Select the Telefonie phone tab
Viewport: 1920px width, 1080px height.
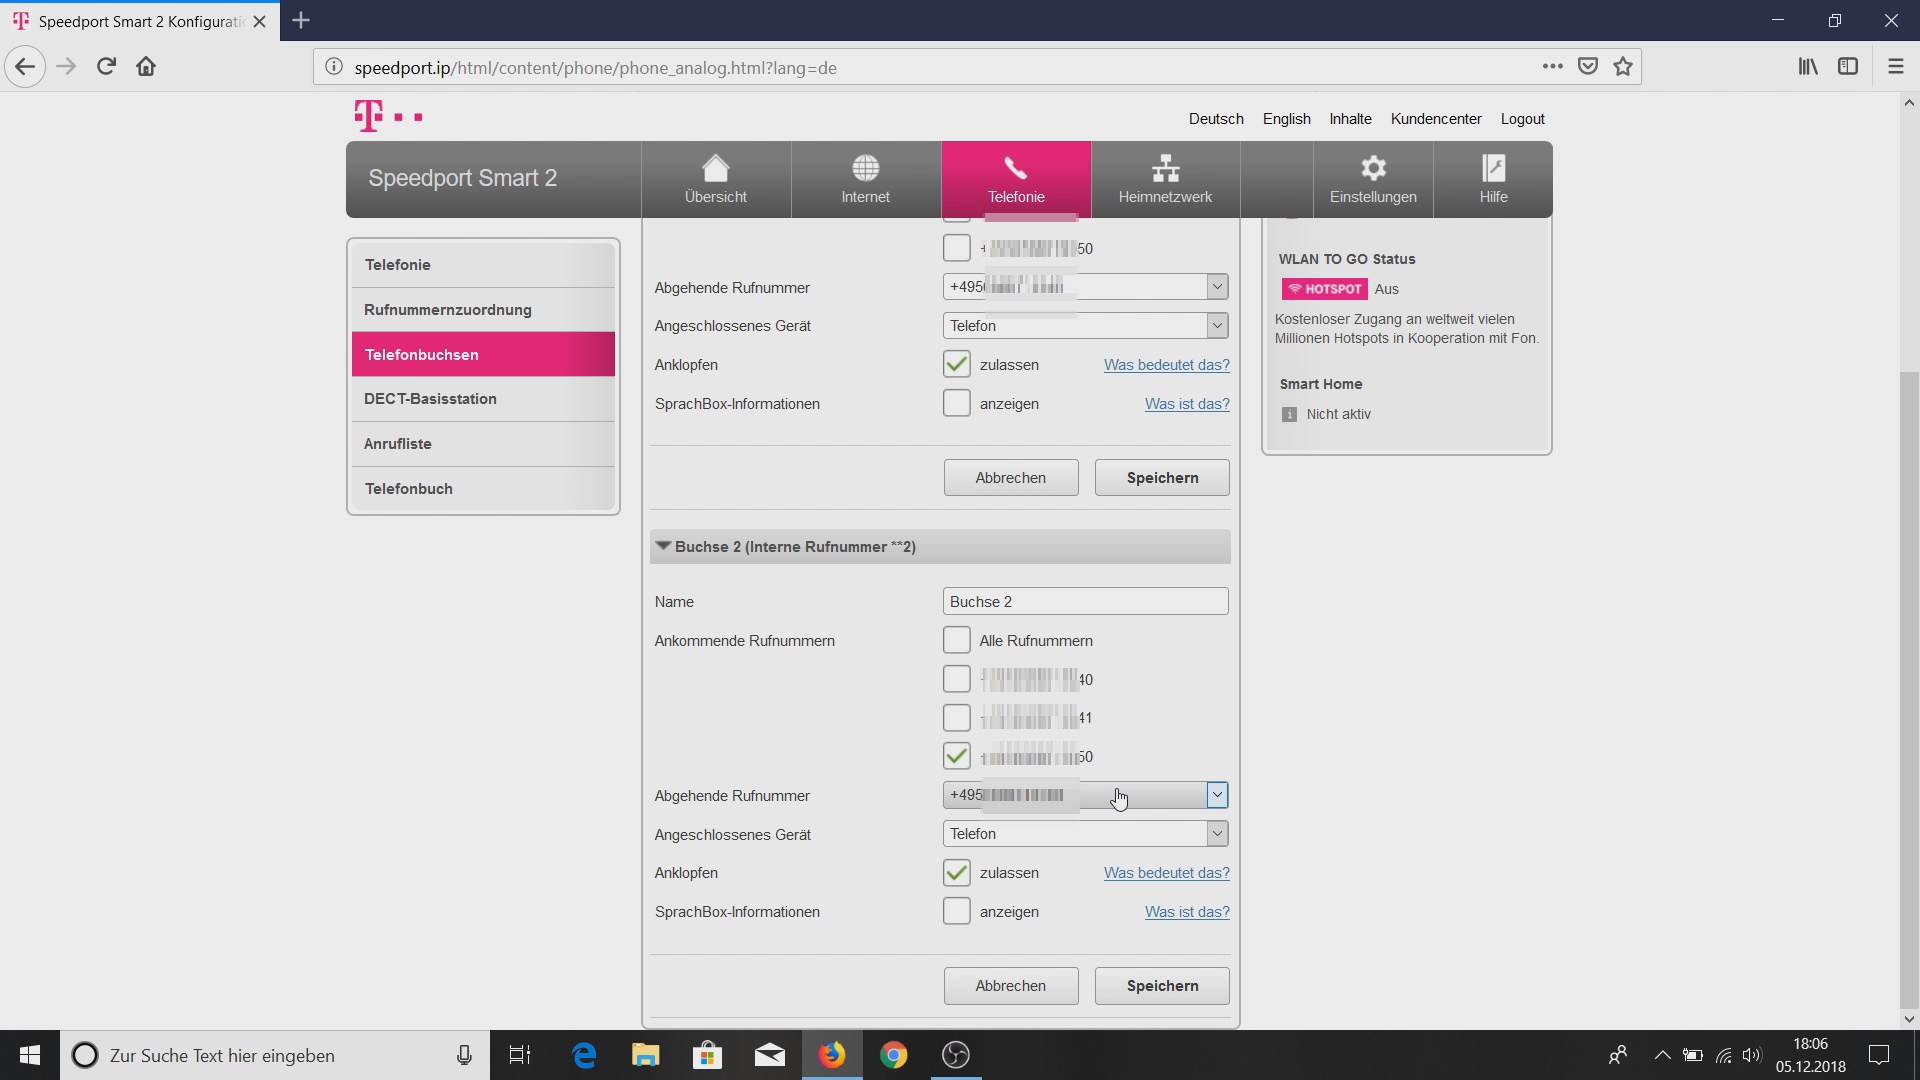point(1016,180)
